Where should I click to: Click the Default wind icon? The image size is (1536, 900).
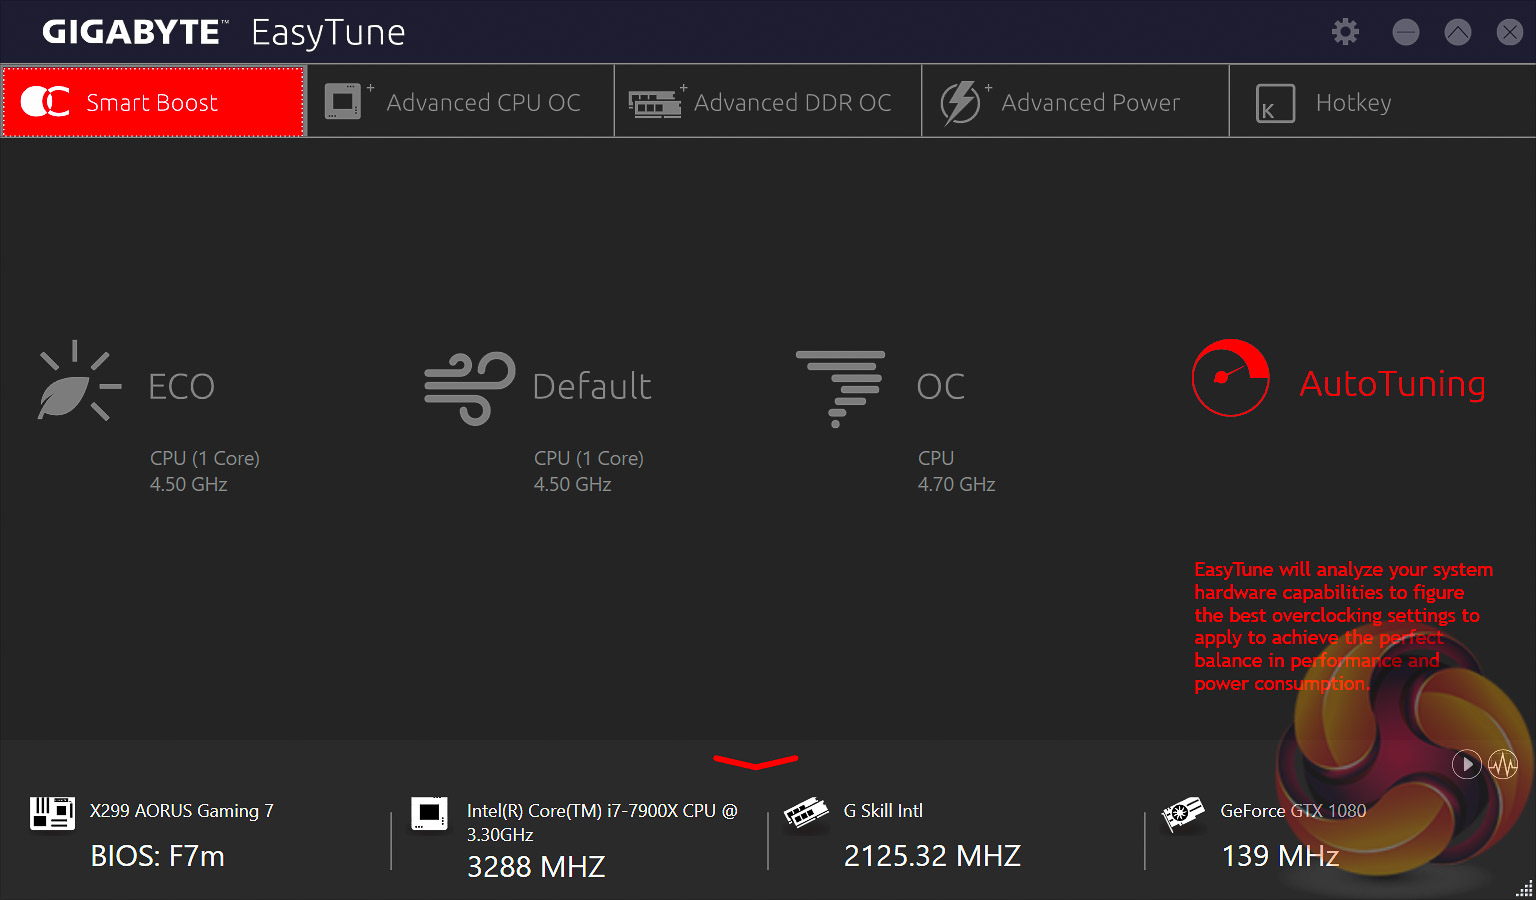tap(469, 388)
